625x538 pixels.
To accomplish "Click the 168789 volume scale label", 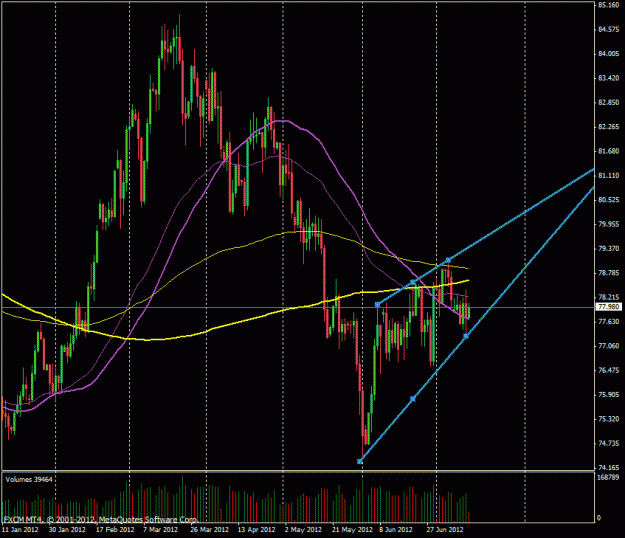I will coord(609,477).
